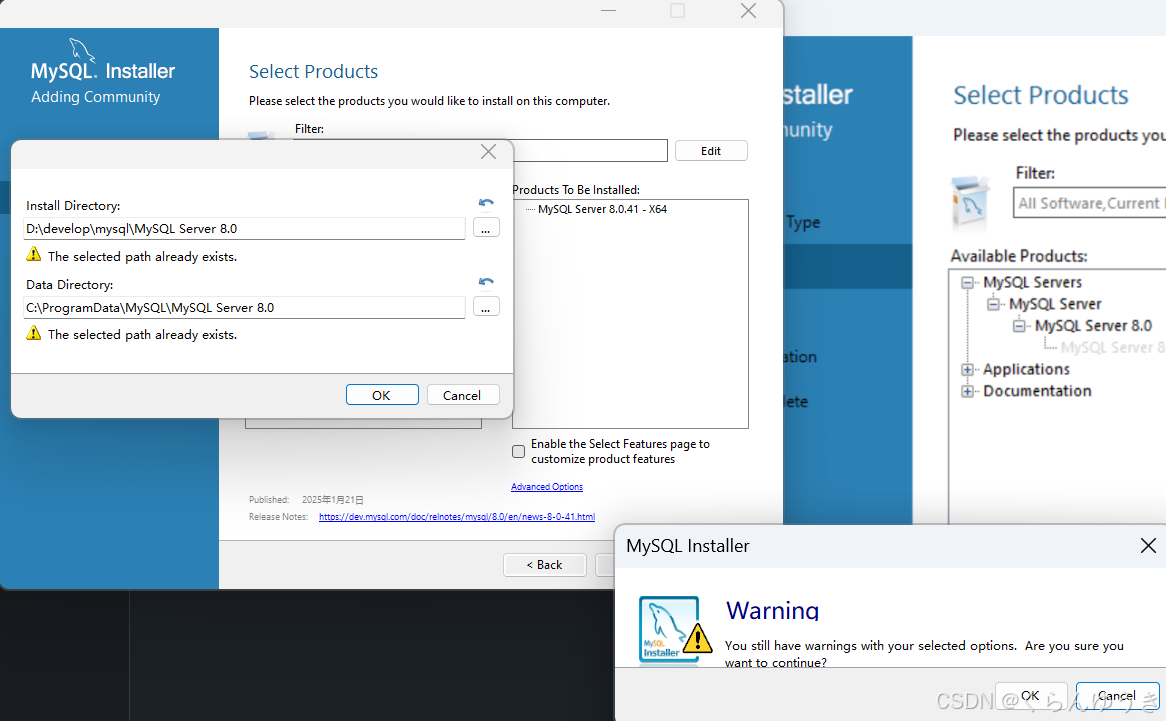
Task: Click 'The selected path already exists' under Install Directory
Action: [142, 256]
